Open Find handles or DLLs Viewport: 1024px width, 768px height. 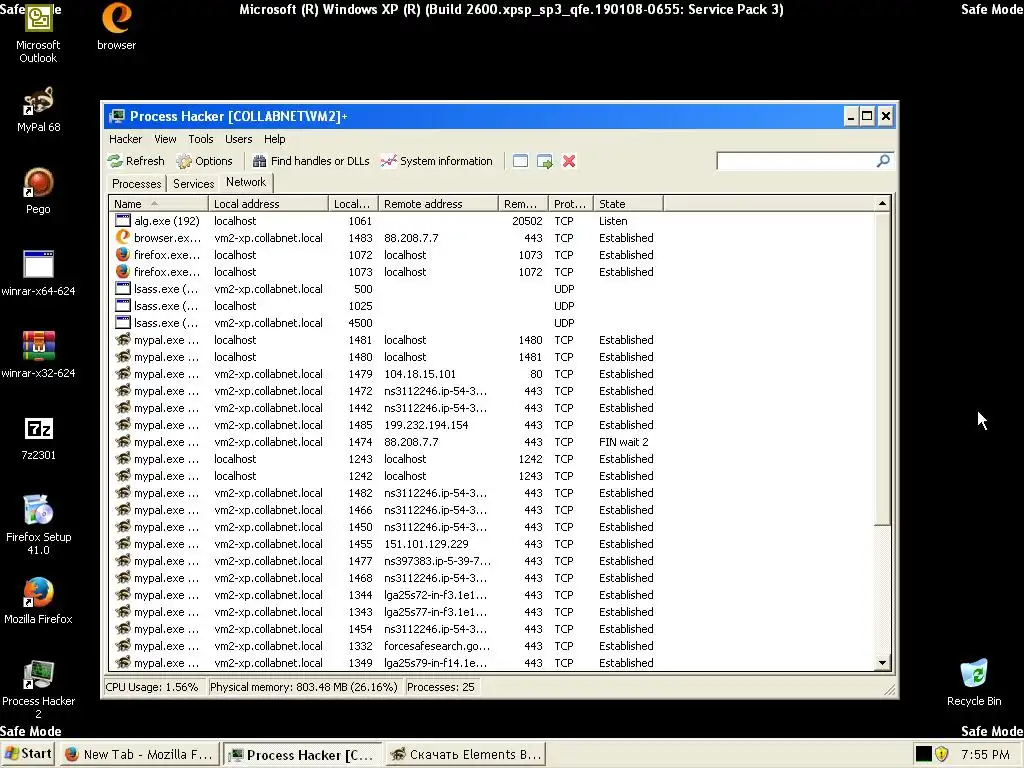tap(311, 161)
